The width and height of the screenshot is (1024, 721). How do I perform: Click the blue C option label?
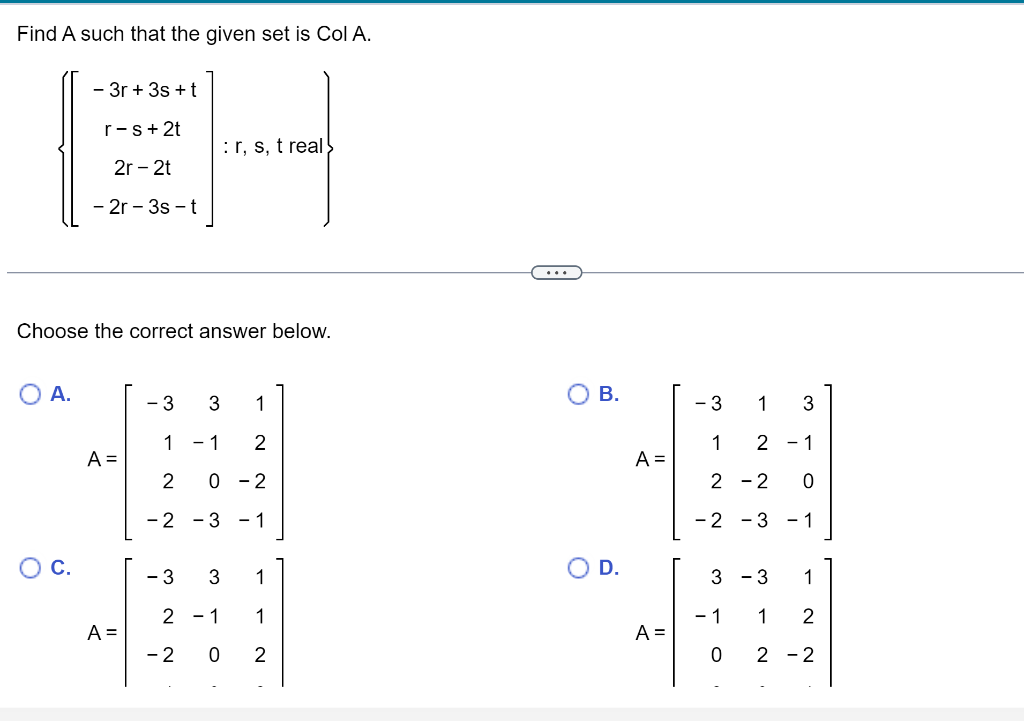(x=60, y=568)
